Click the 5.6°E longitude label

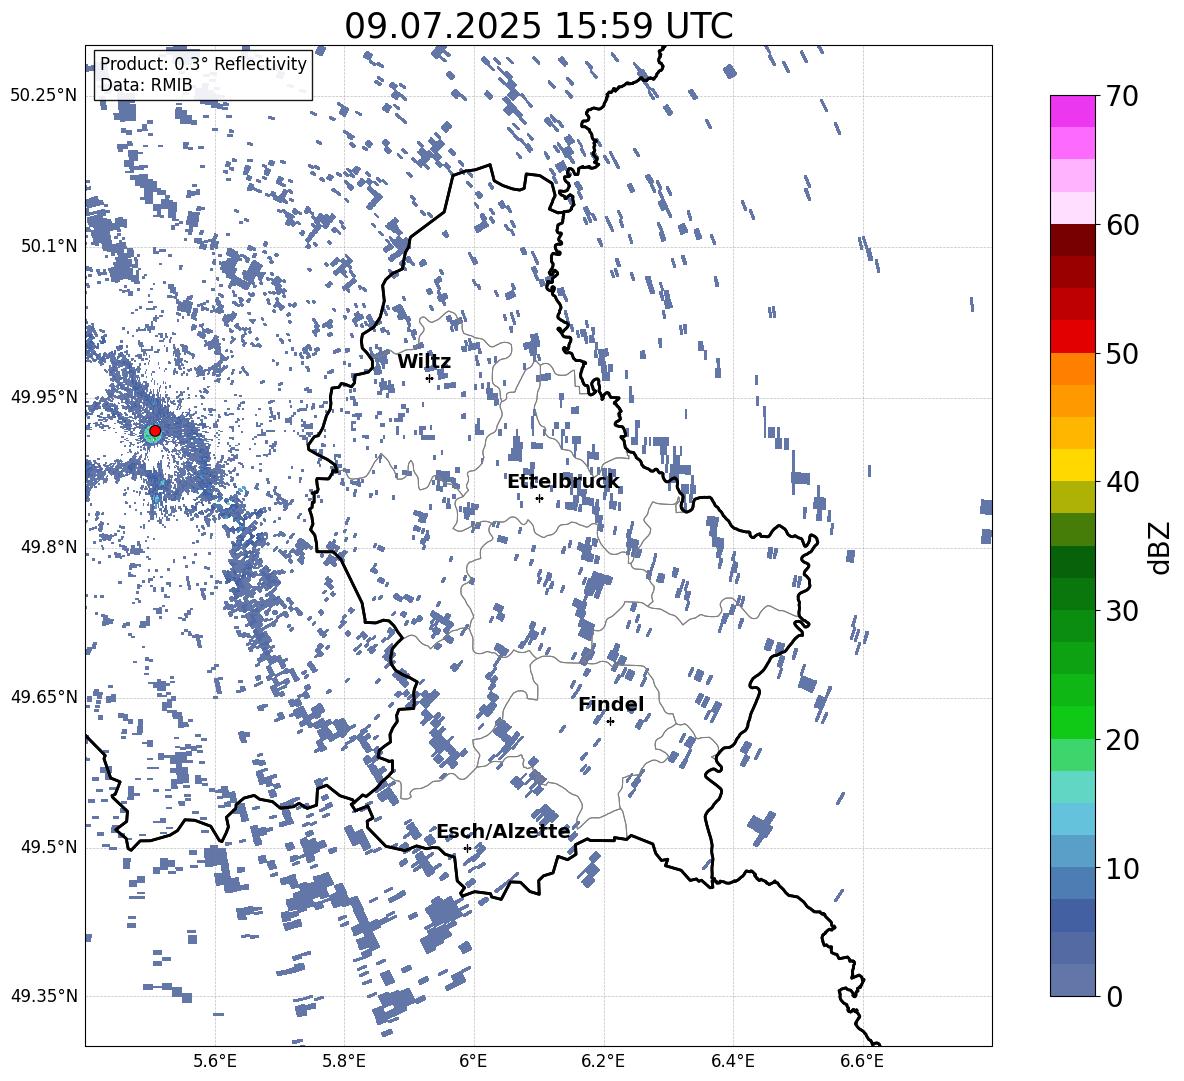tap(215, 1061)
